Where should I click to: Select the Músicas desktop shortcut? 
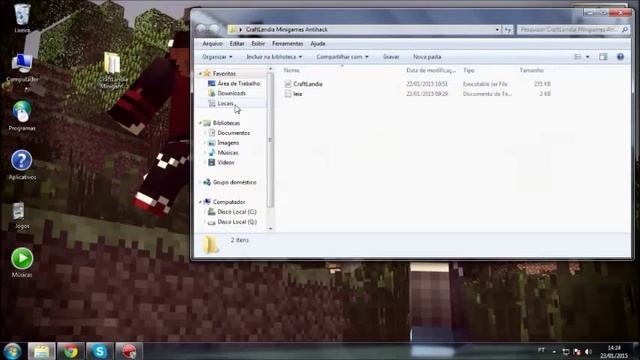[x=22, y=262]
